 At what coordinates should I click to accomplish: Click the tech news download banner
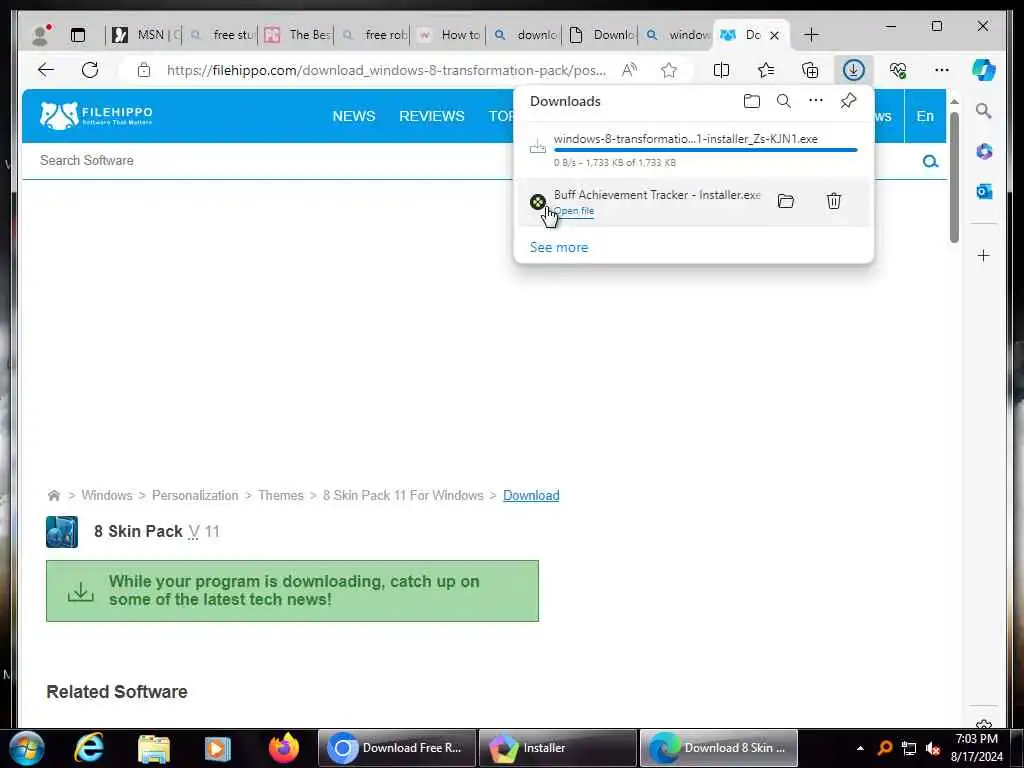coord(293,591)
